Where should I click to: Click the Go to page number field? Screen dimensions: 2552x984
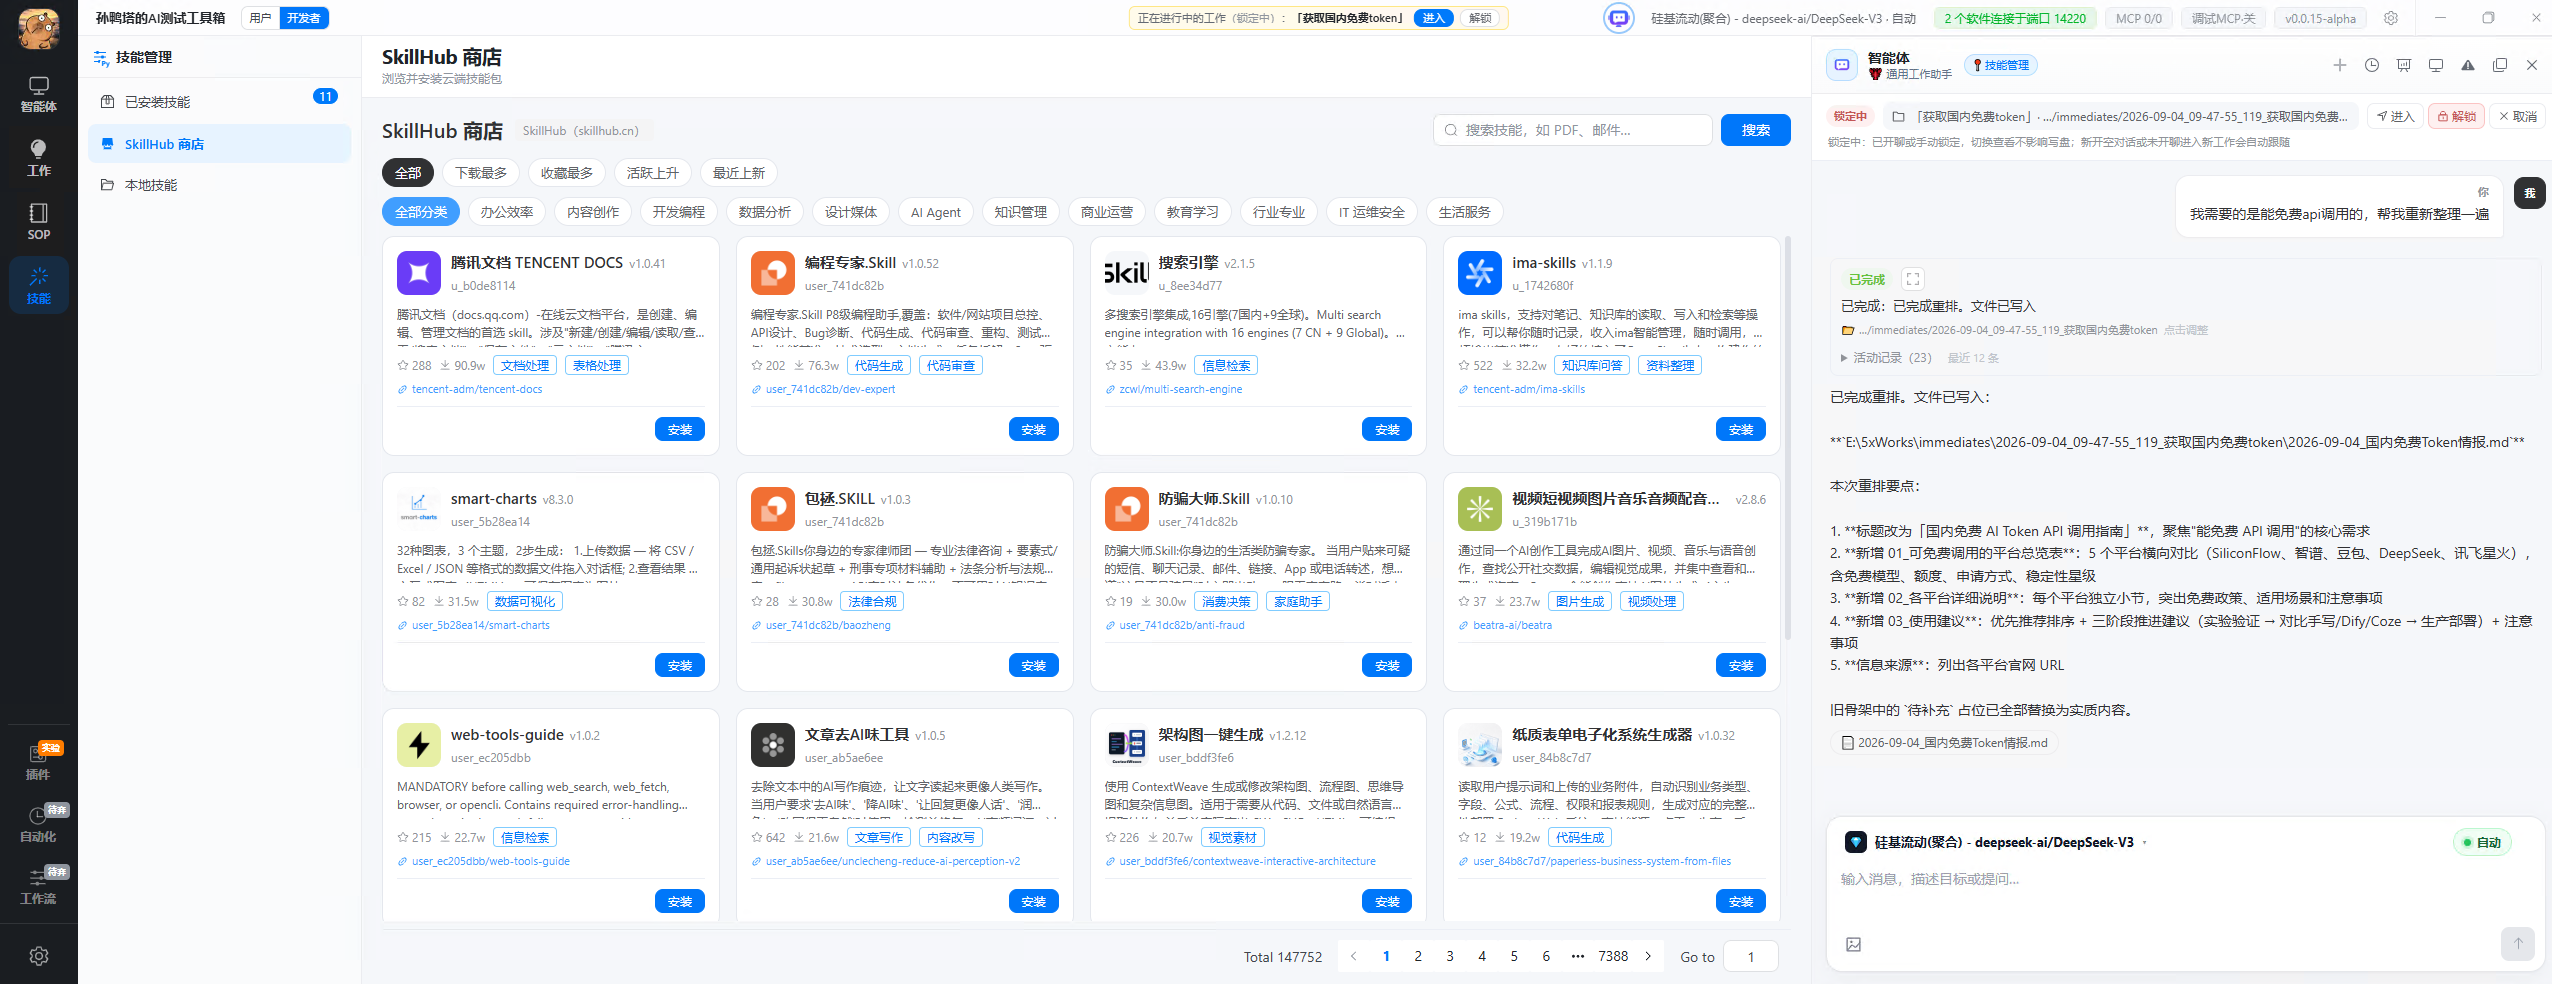[1751, 956]
